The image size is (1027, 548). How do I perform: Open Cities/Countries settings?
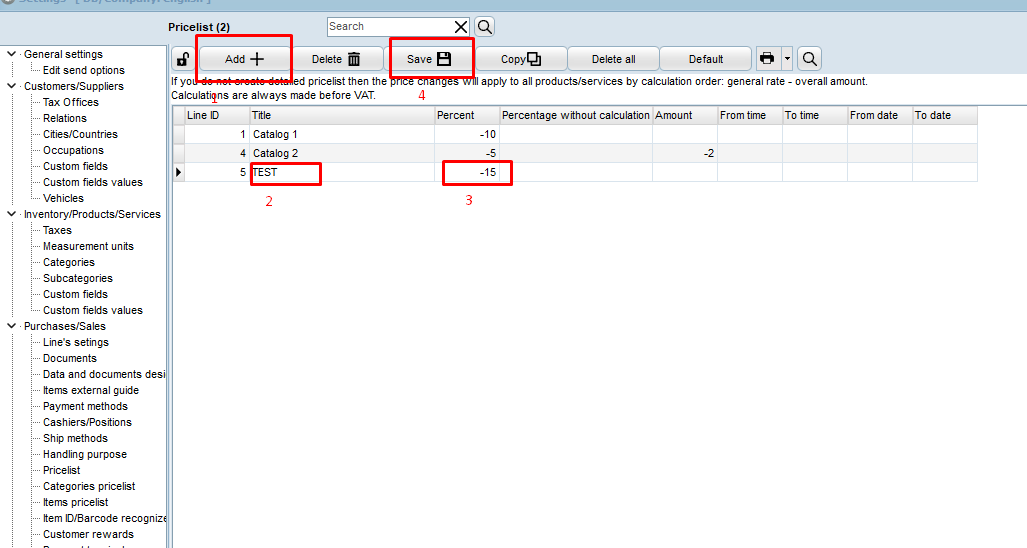click(x=80, y=134)
